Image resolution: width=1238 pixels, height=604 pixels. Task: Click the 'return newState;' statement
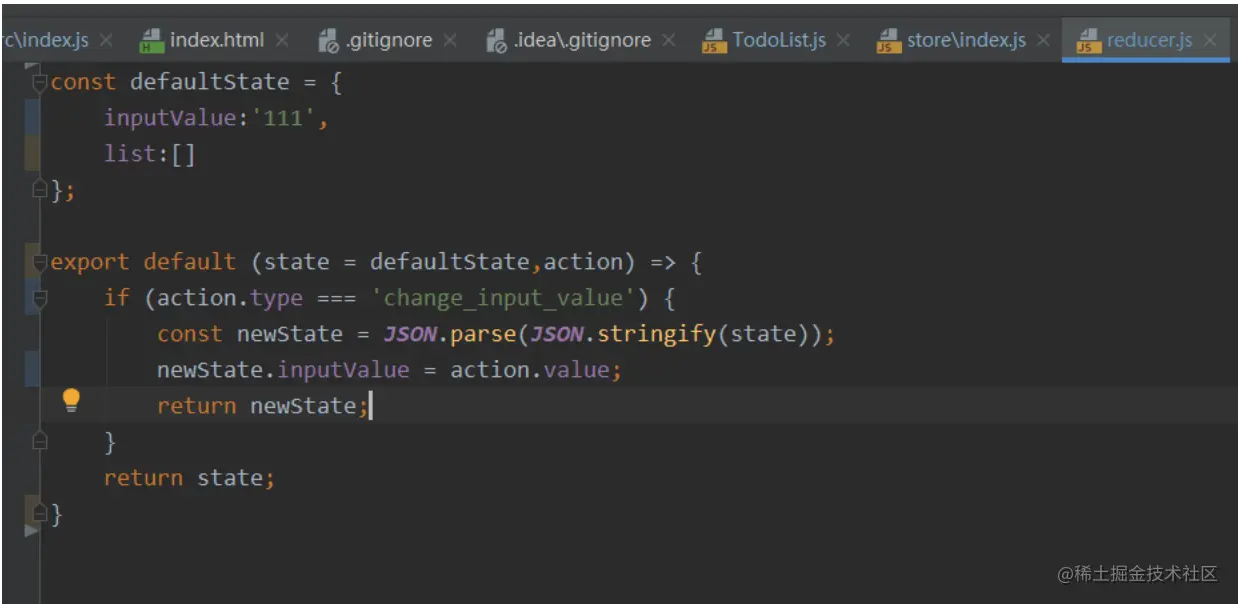pos(263,406)
